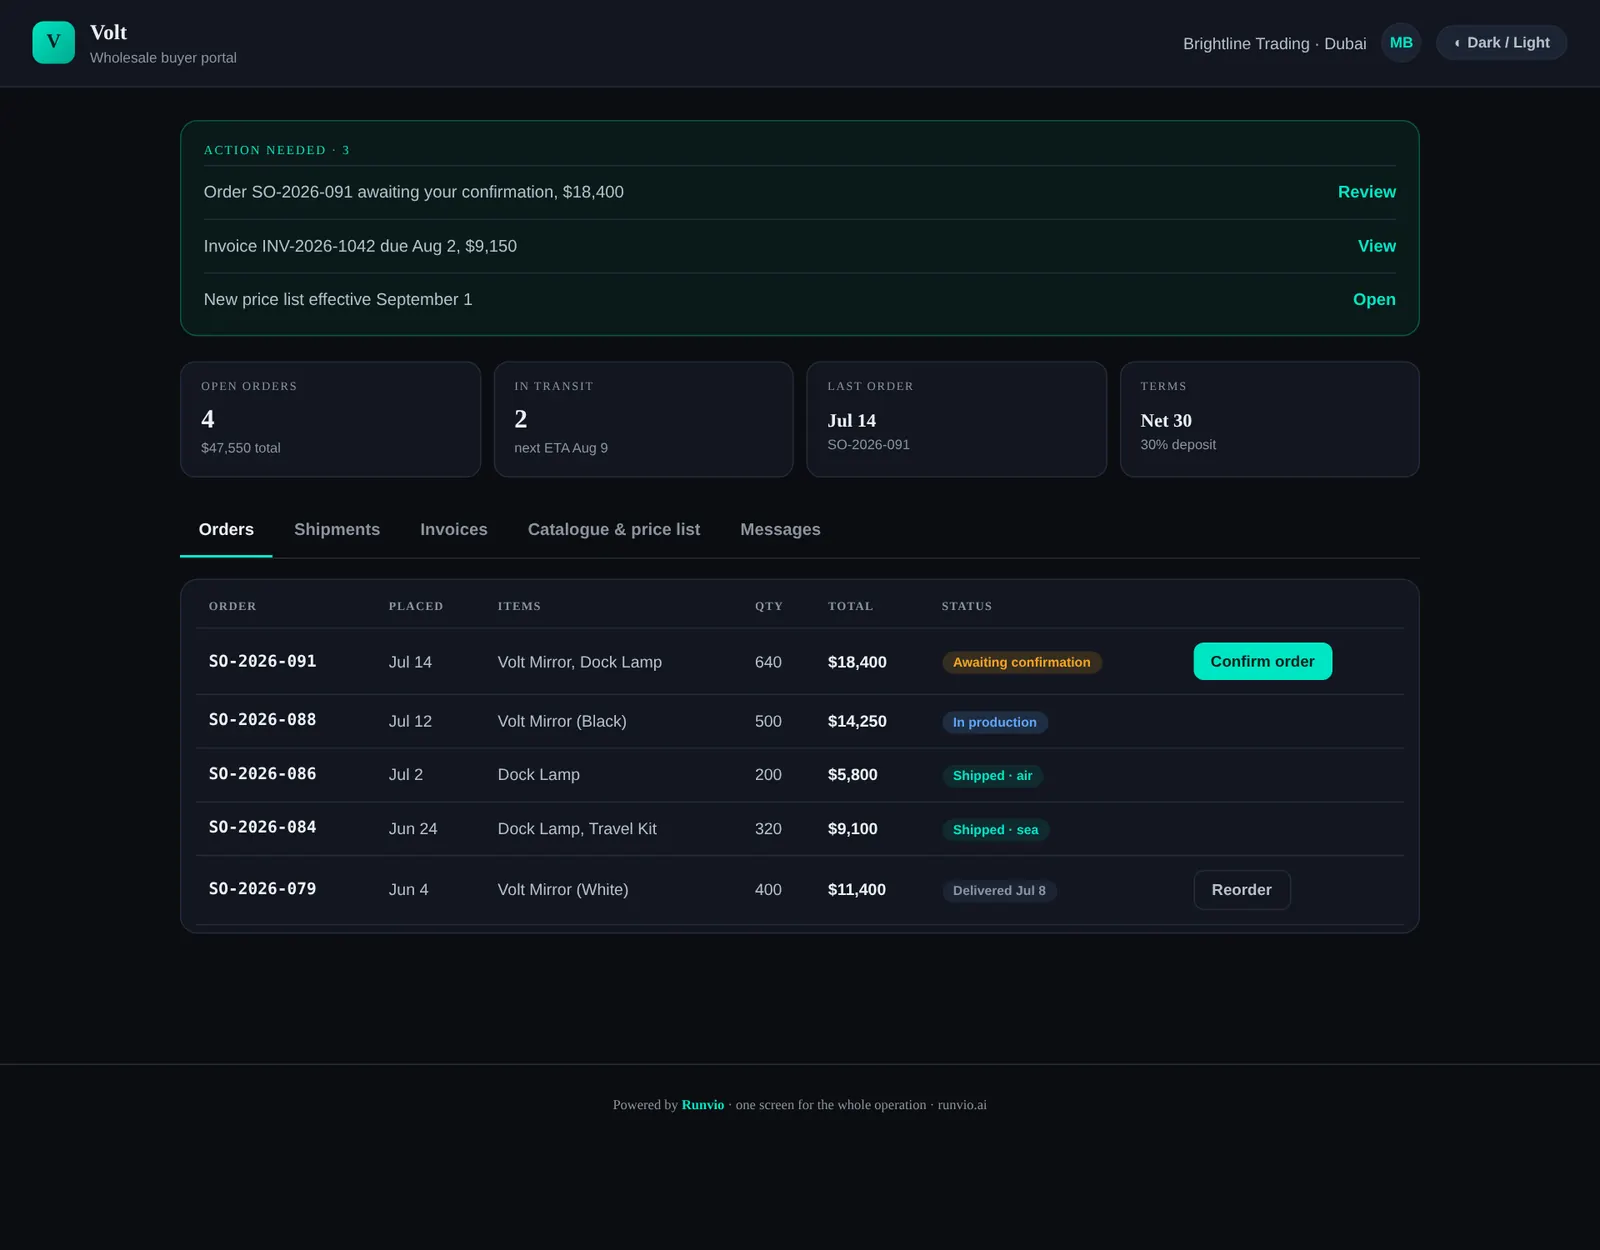Click the Dock Lamp, Travel Kit items cell

[577, 829]
